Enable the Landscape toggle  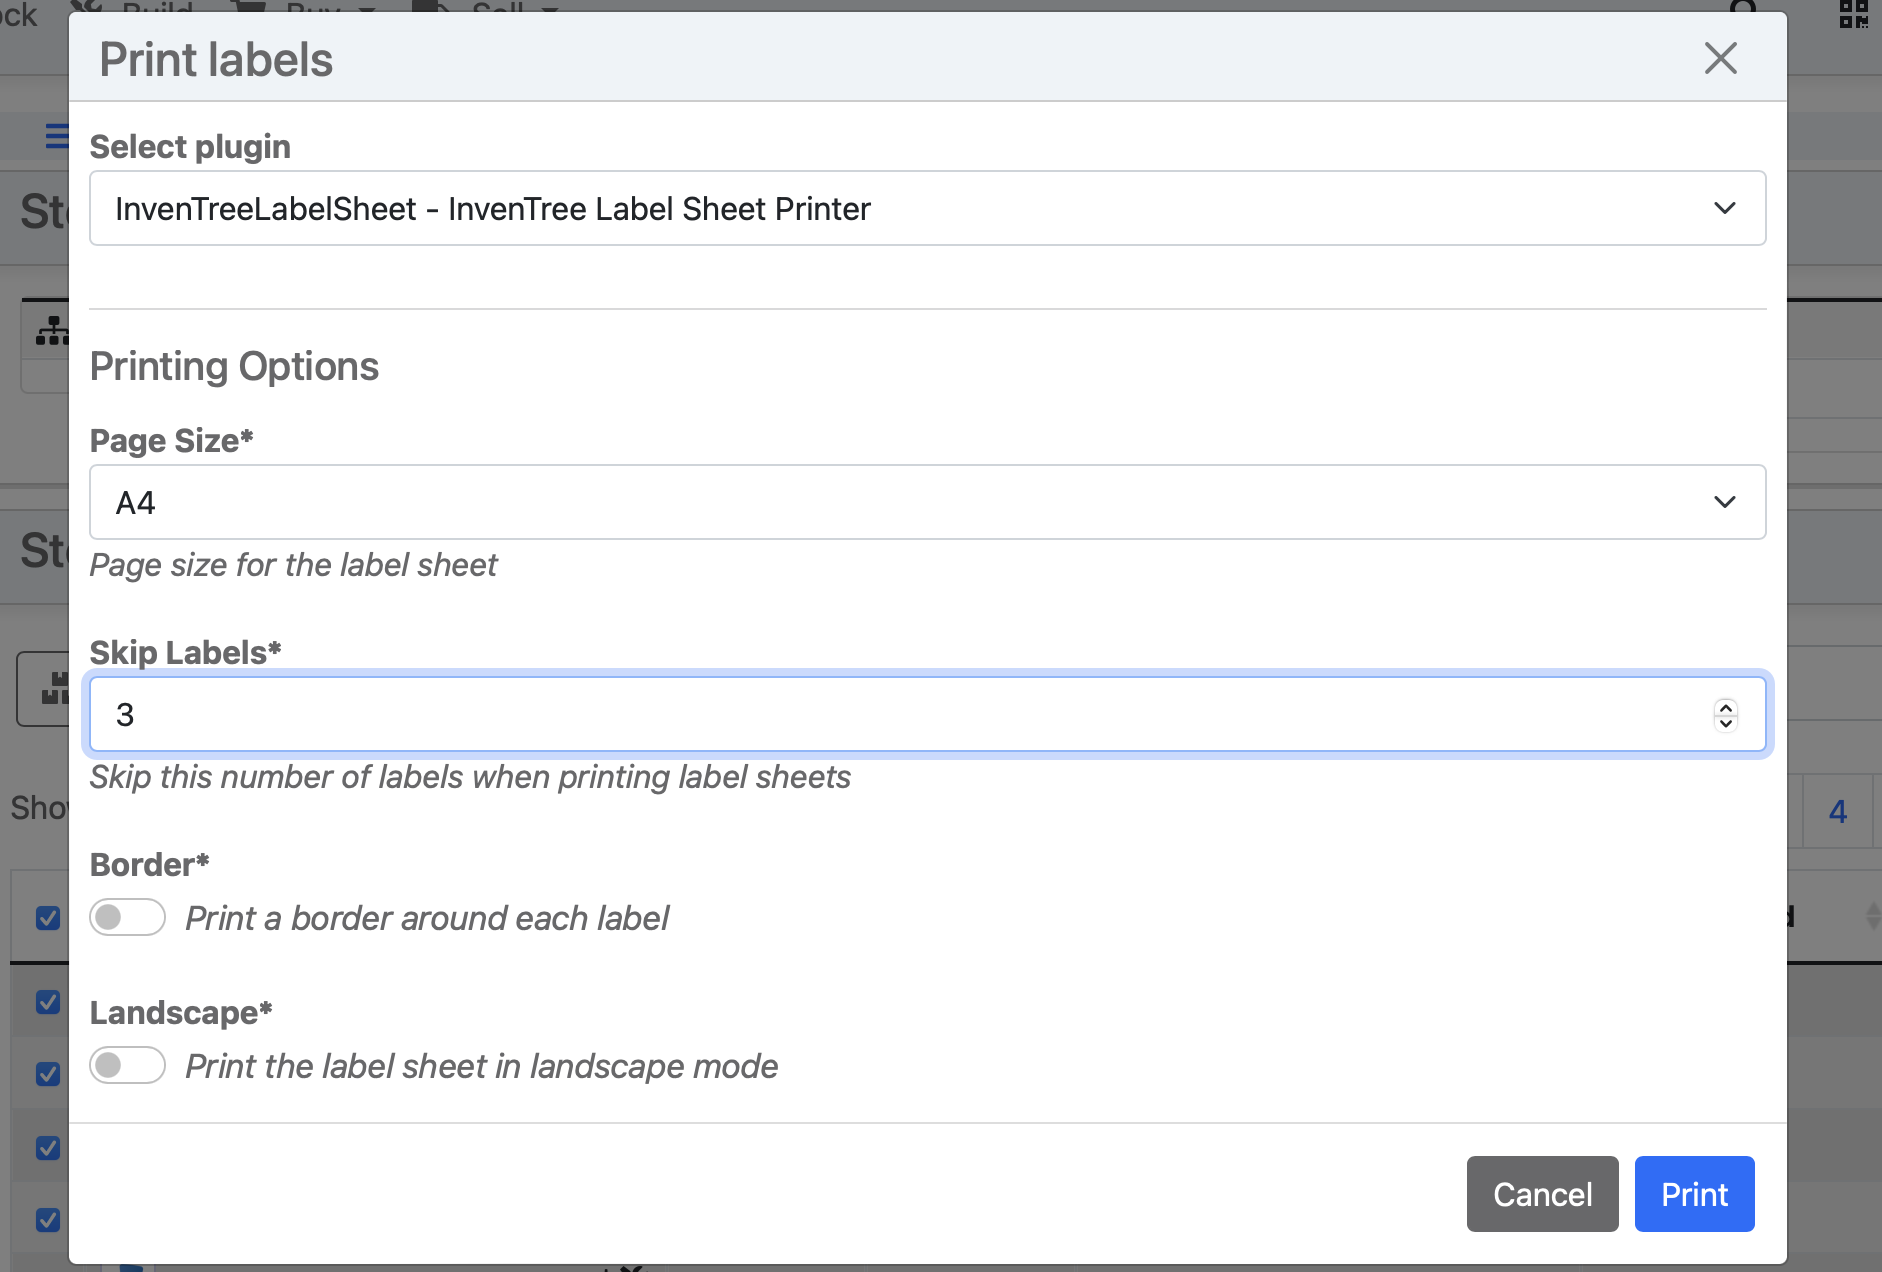pyautogui.click(x=127, y=1064)
